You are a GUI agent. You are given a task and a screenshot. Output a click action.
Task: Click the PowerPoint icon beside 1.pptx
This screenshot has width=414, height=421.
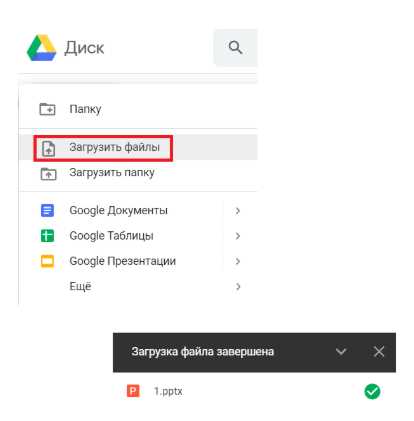click(x=133, y=391)
